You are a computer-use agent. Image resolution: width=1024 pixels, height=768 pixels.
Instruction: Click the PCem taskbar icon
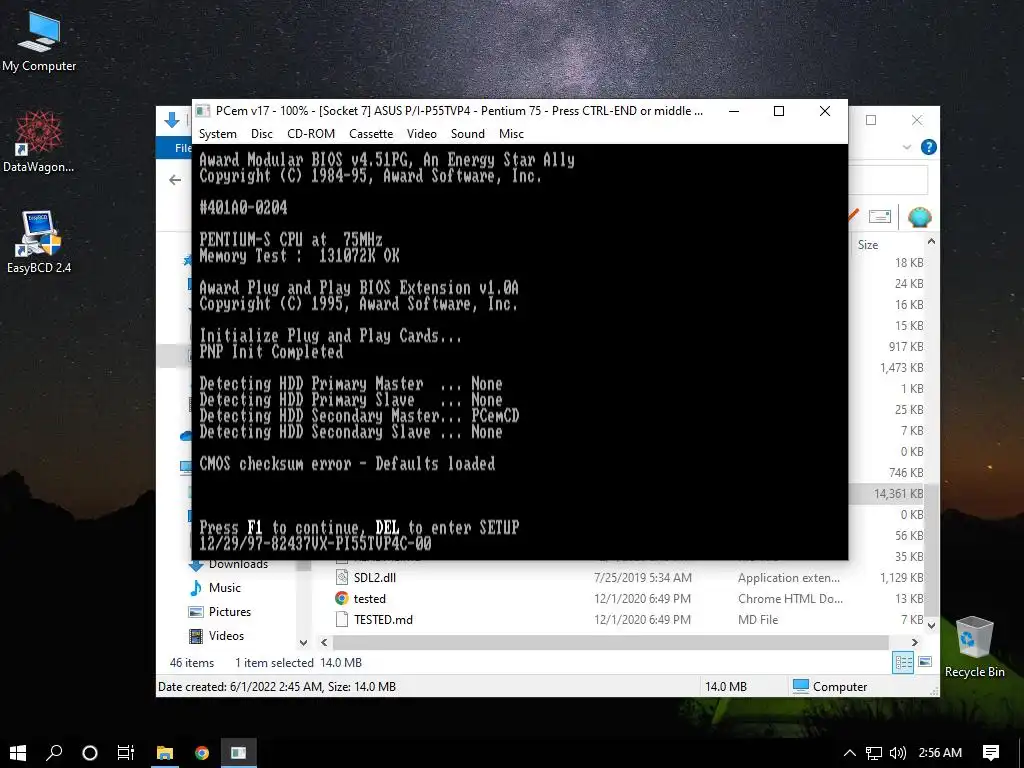point(238,752)
